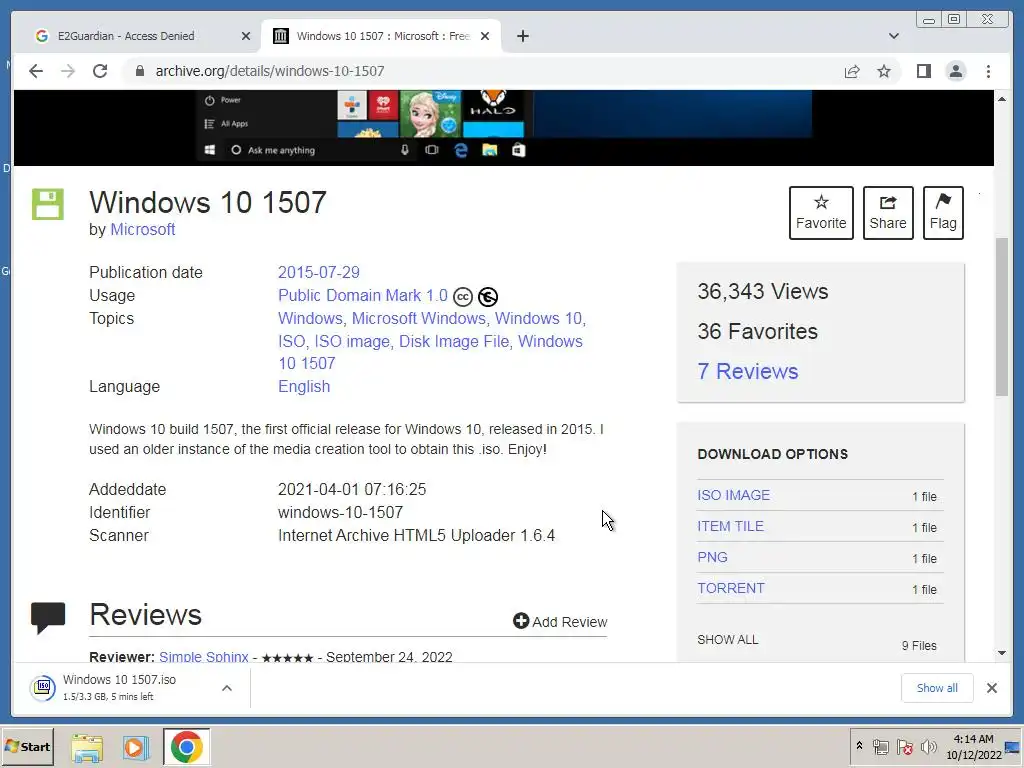Flag this item
Screen dimensions: 1024x768
(x=943, y=213)
